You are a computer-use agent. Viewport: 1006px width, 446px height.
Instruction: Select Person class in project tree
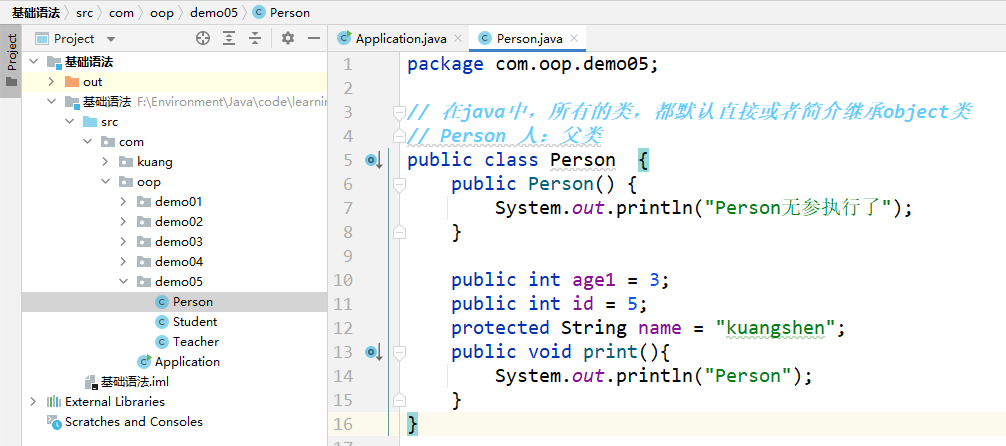(x=192, y=302)
